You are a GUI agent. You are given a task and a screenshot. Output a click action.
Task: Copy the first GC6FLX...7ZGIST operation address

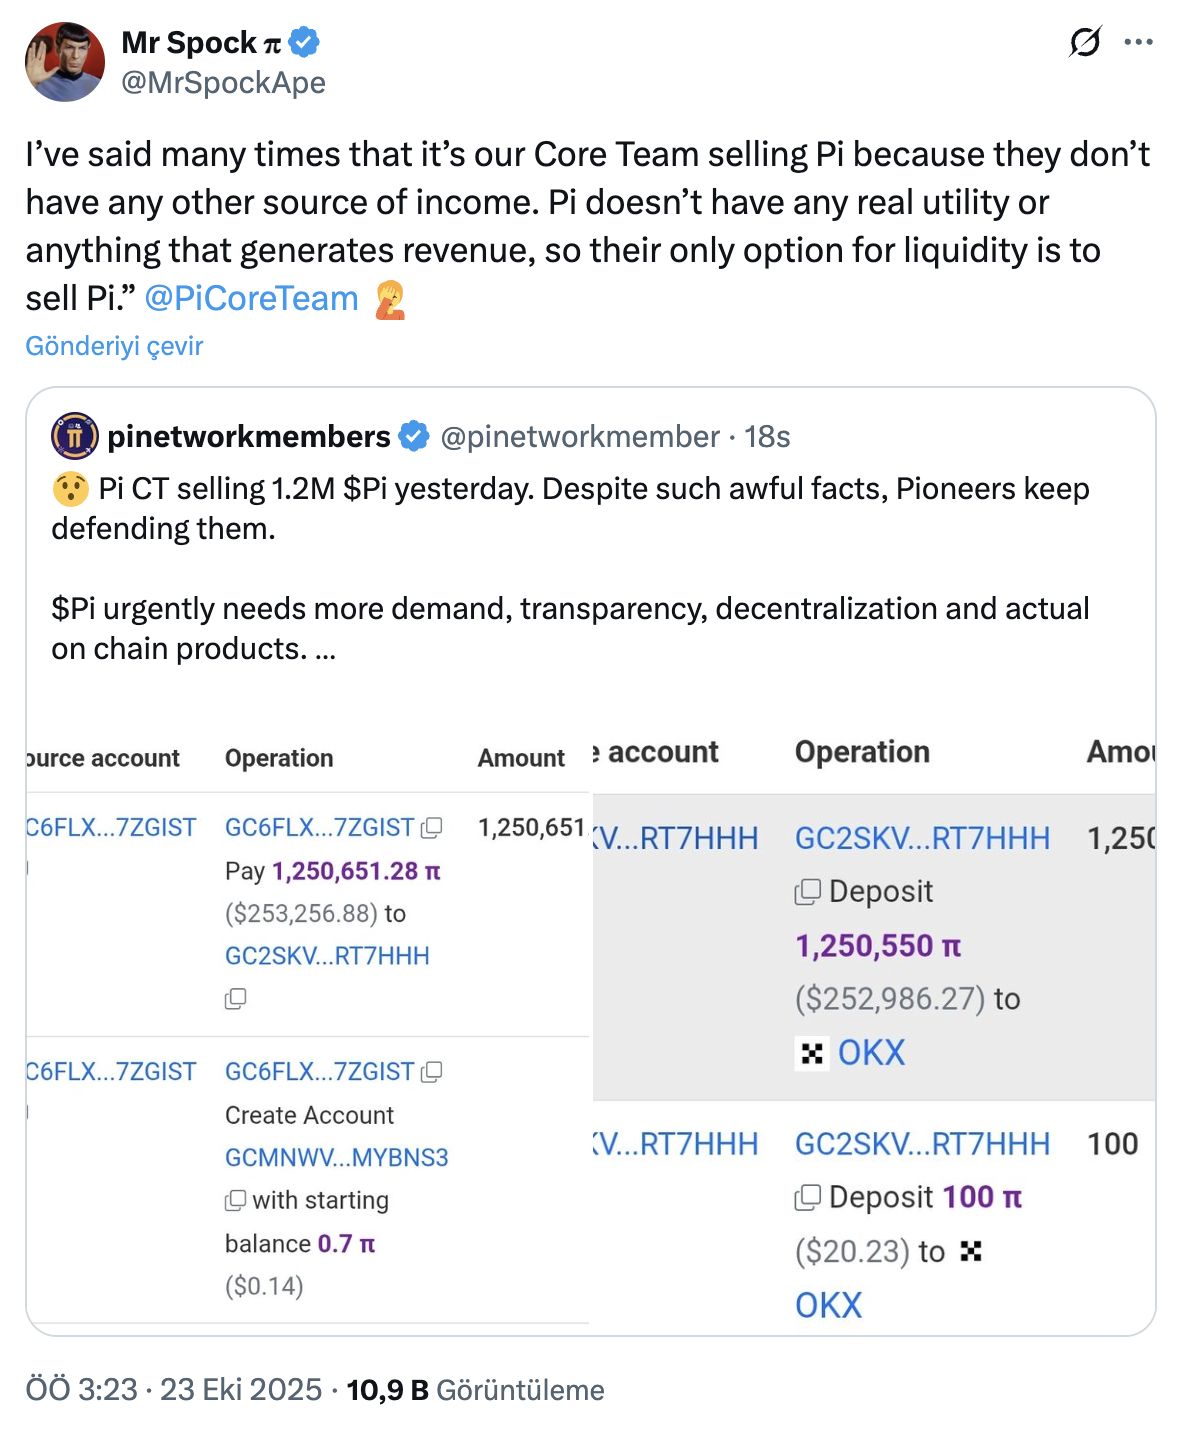pos(432,828)
